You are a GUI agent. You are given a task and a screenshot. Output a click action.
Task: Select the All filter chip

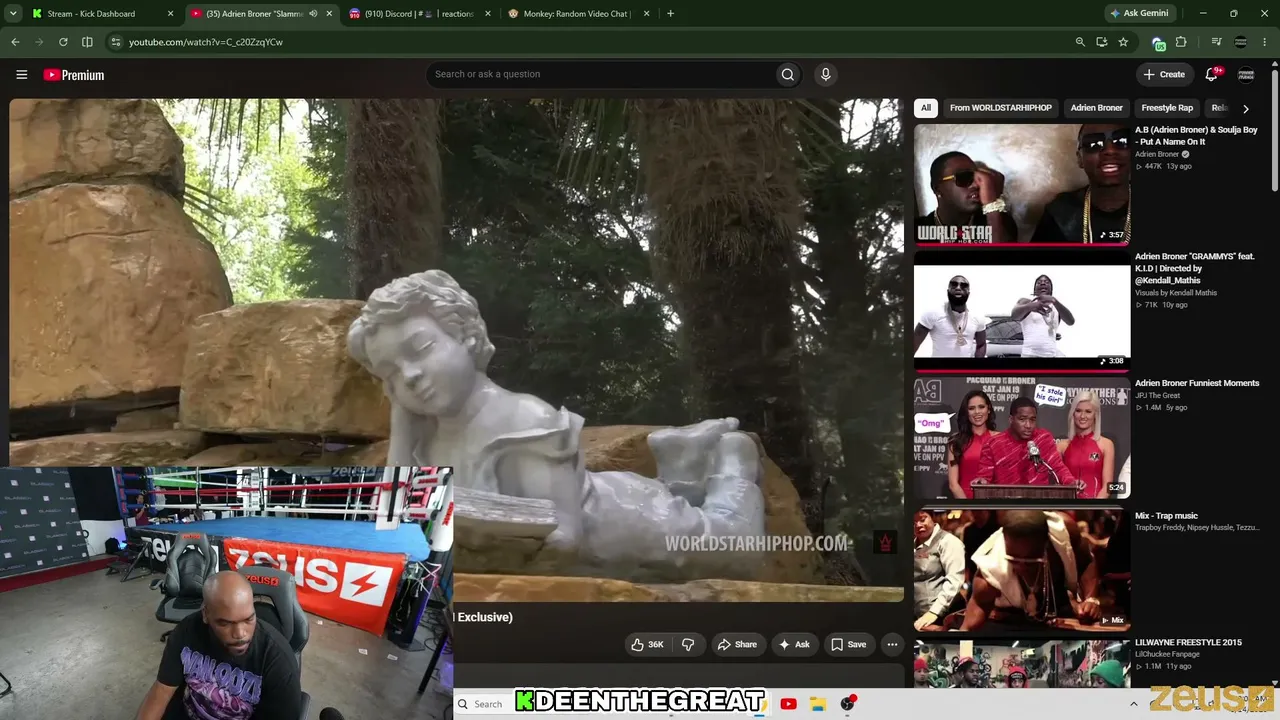coord(926,108)
